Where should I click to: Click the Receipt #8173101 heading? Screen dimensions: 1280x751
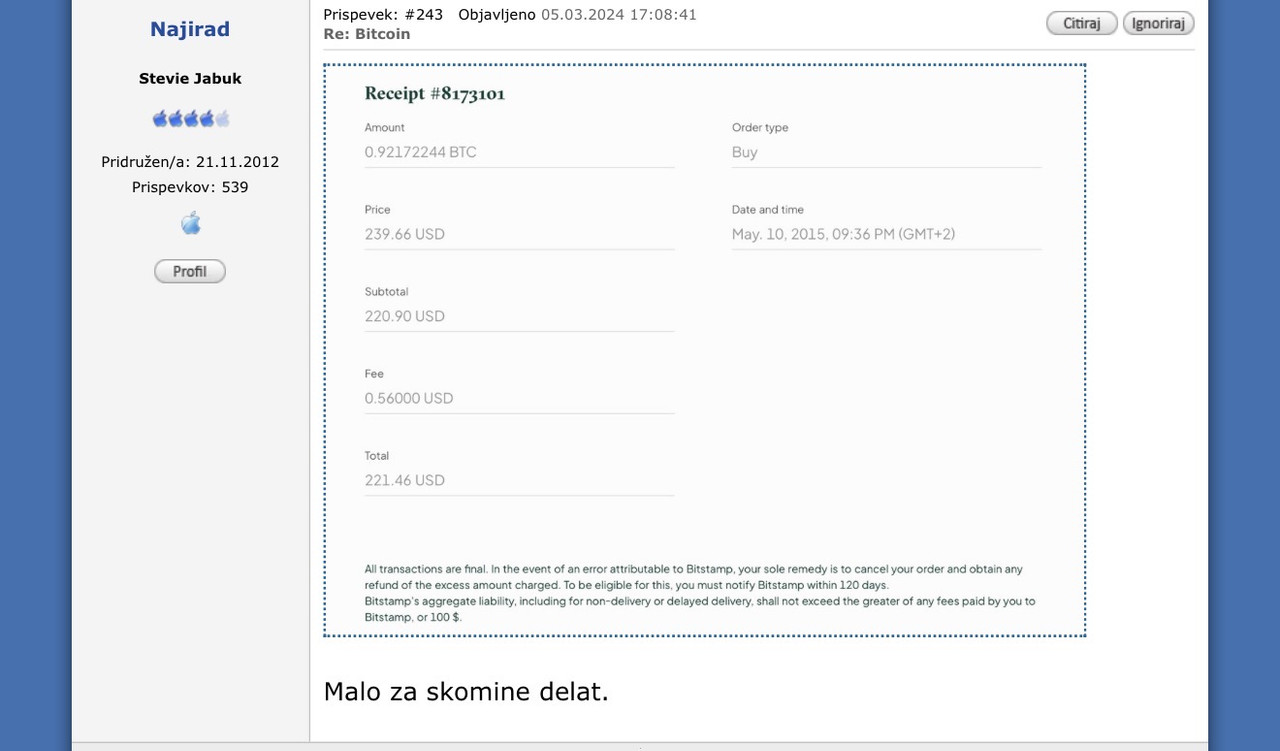pyautogui.click(x=435, y=94)
